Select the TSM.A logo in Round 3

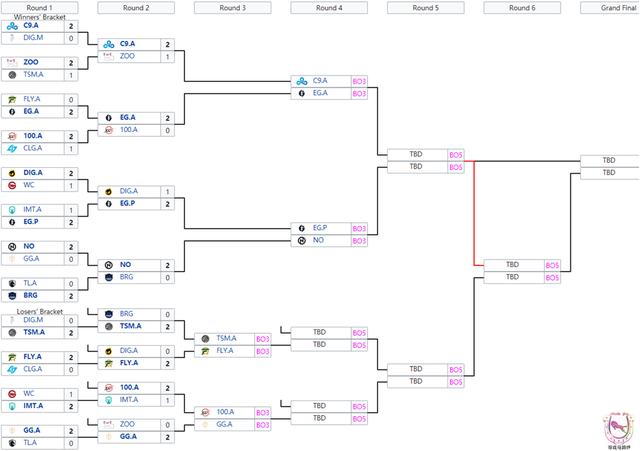tap(205, 339)
